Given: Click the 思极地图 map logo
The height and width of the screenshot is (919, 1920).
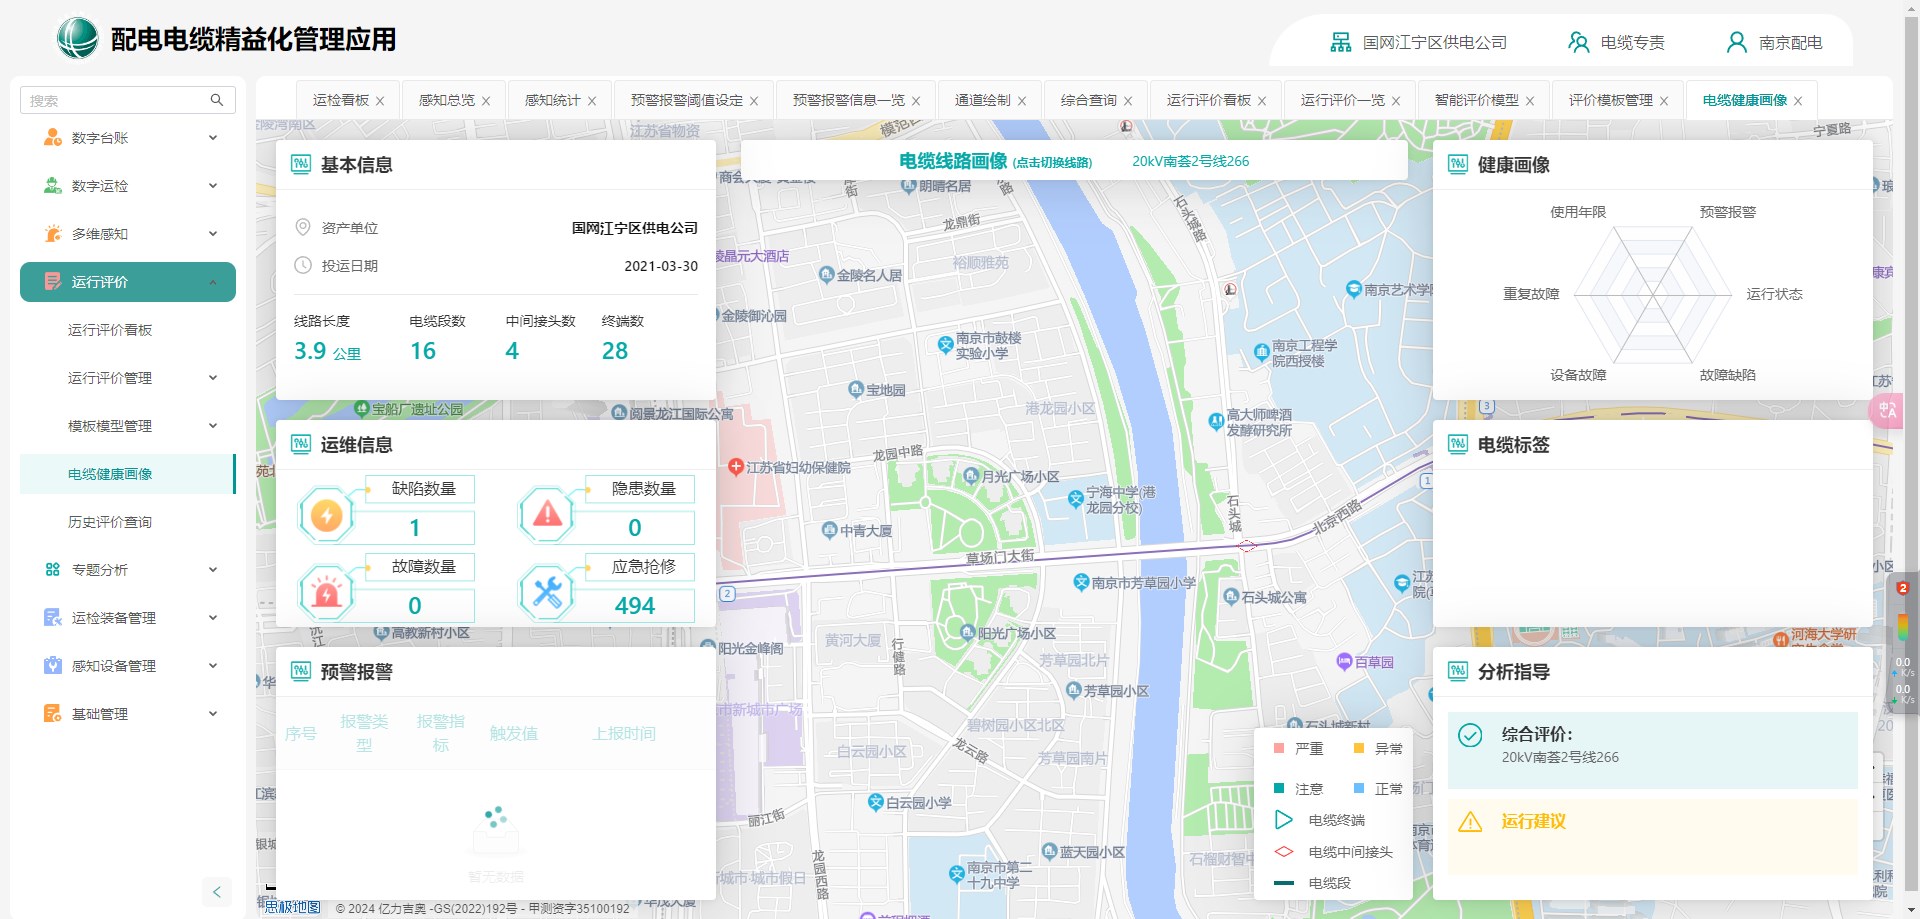Looking at the screenshot, I should (x=292, y=907).
